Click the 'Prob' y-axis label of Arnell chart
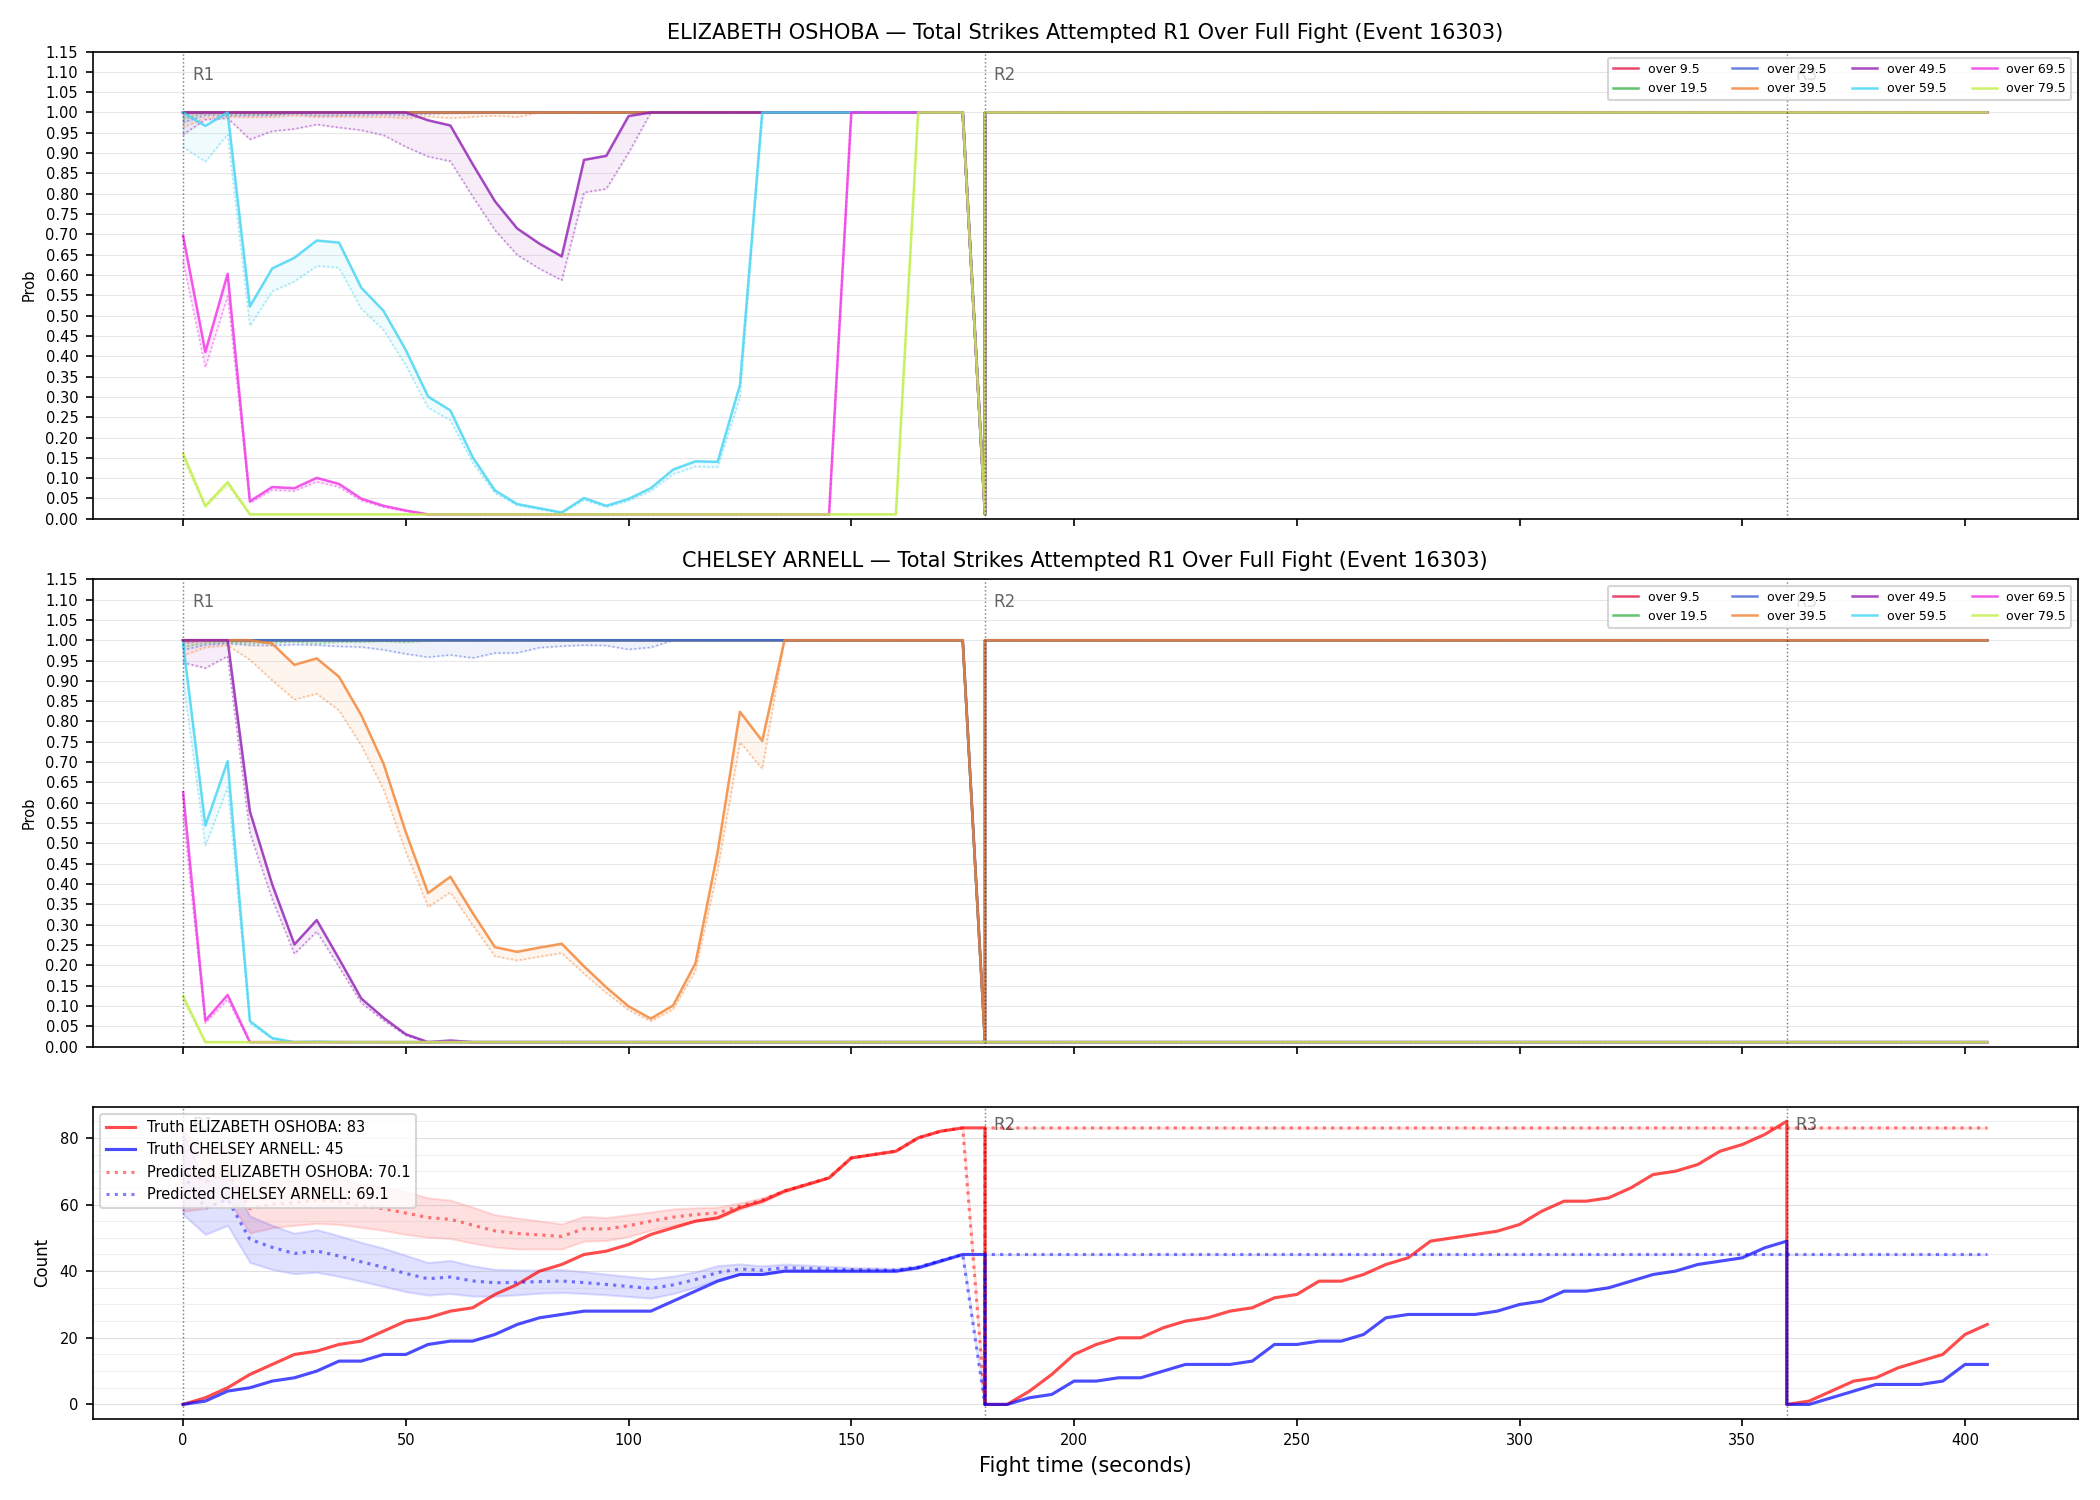Image resolution: width=2100 pixels, height=1500 pixels. (29, 814)
